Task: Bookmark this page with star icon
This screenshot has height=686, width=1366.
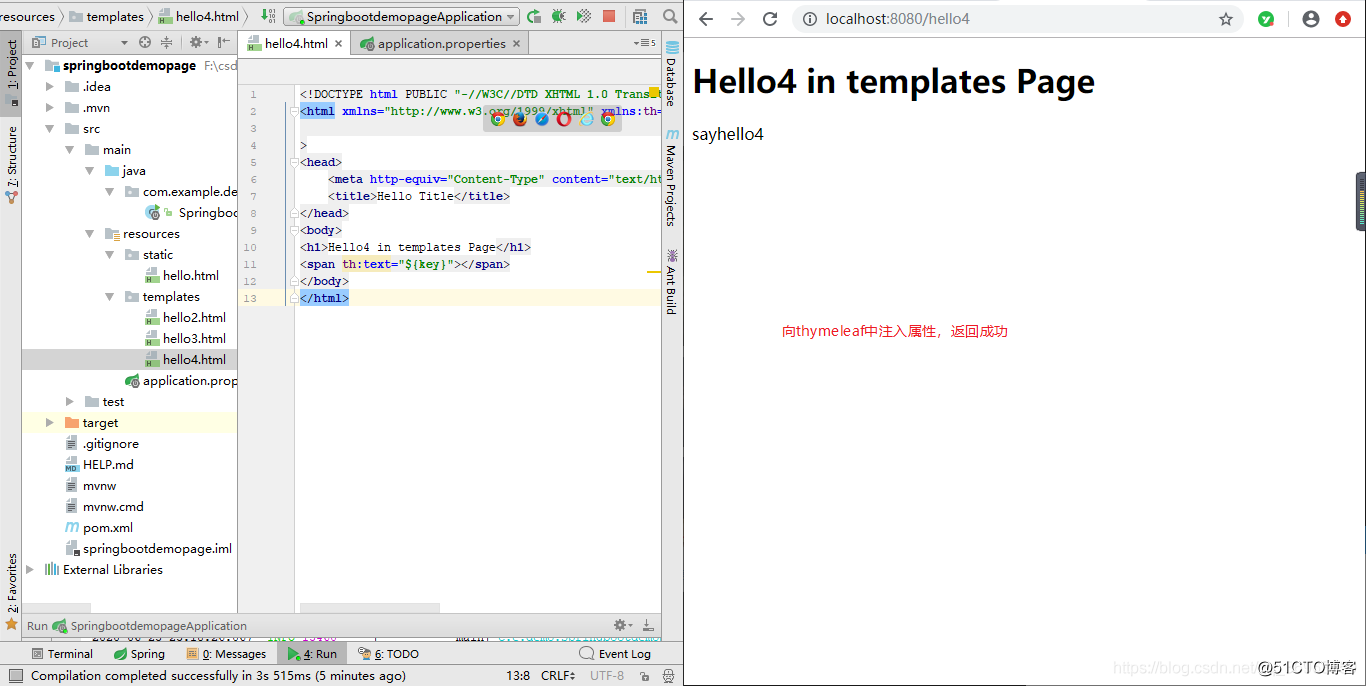Action: 1226,19
